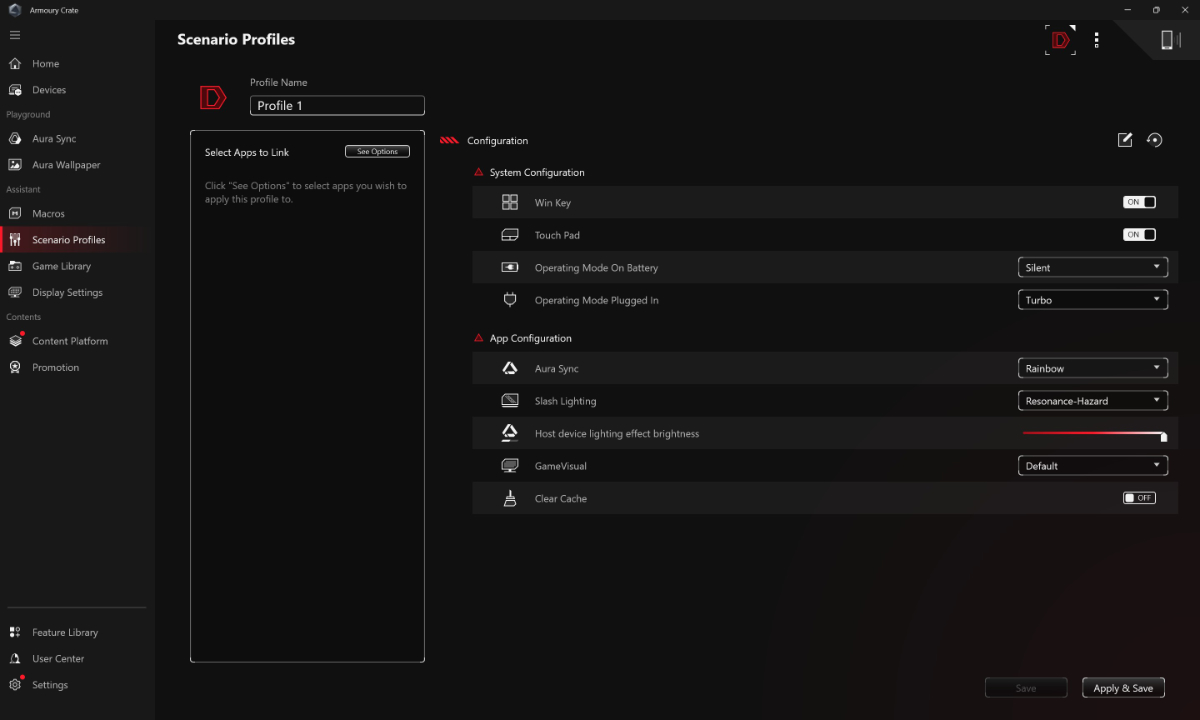Image resolution: width=1200 pixels, height=720 pixels.
Task: Toggle the Clear Cache switch
Action: pos(1140,498)
